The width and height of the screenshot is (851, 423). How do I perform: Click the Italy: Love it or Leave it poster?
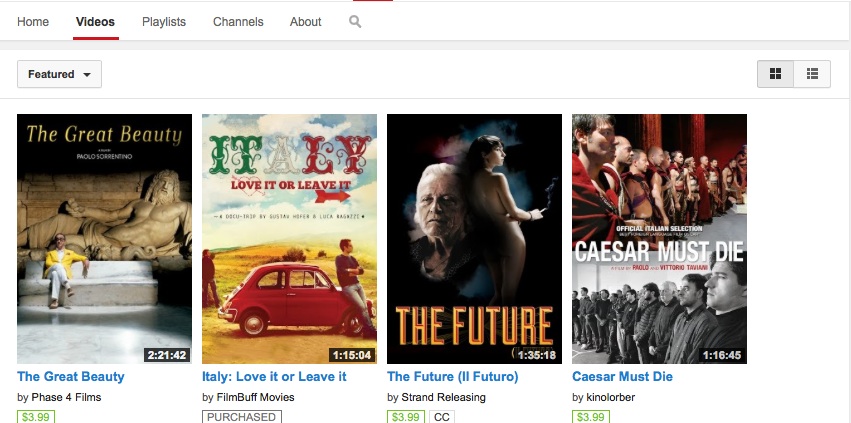tap(289, 238)
